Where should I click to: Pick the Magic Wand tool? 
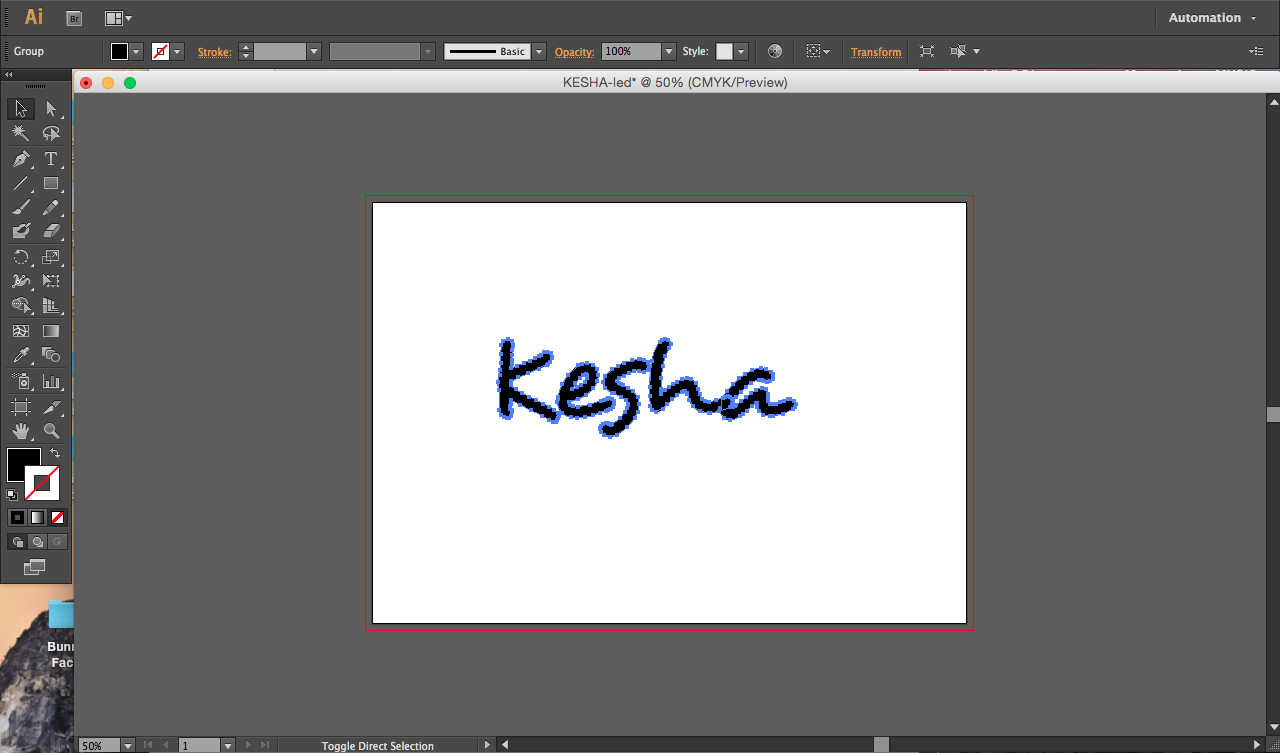coord(21,133)
